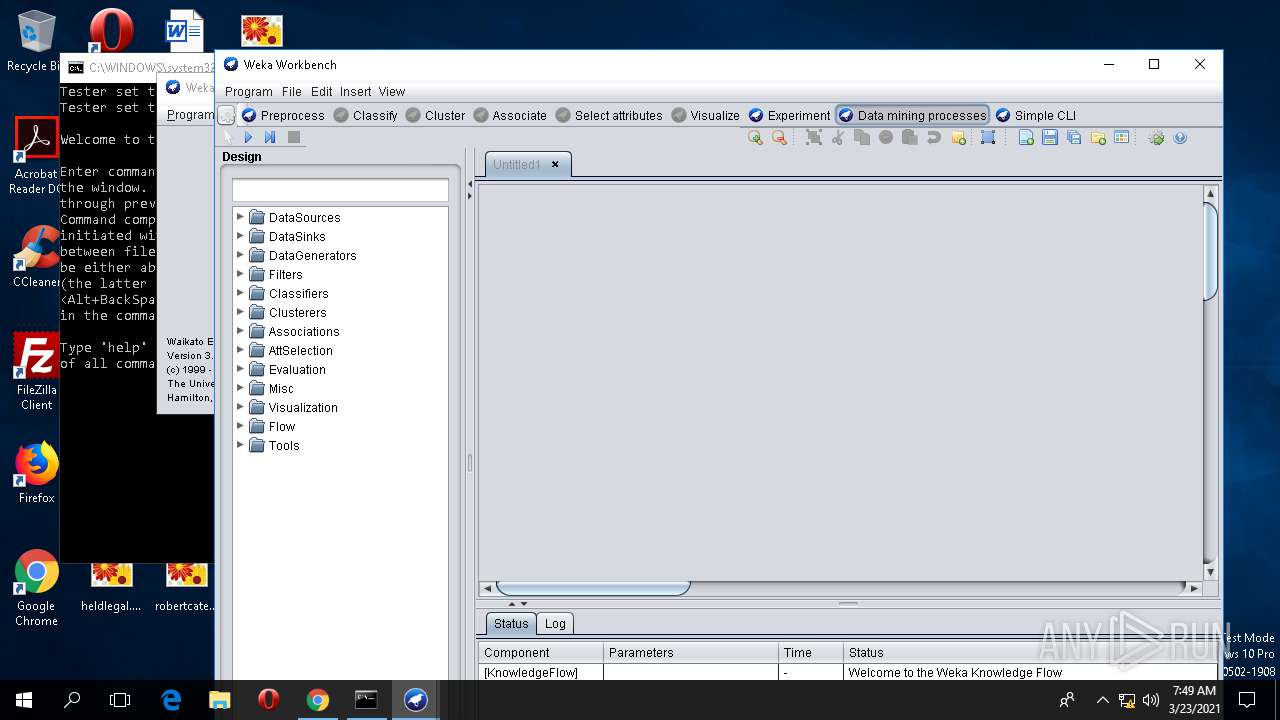This screenshot has width=1280, height=720.
Task: Click the perspective settings puzzle icon
Action: (227, 115)
